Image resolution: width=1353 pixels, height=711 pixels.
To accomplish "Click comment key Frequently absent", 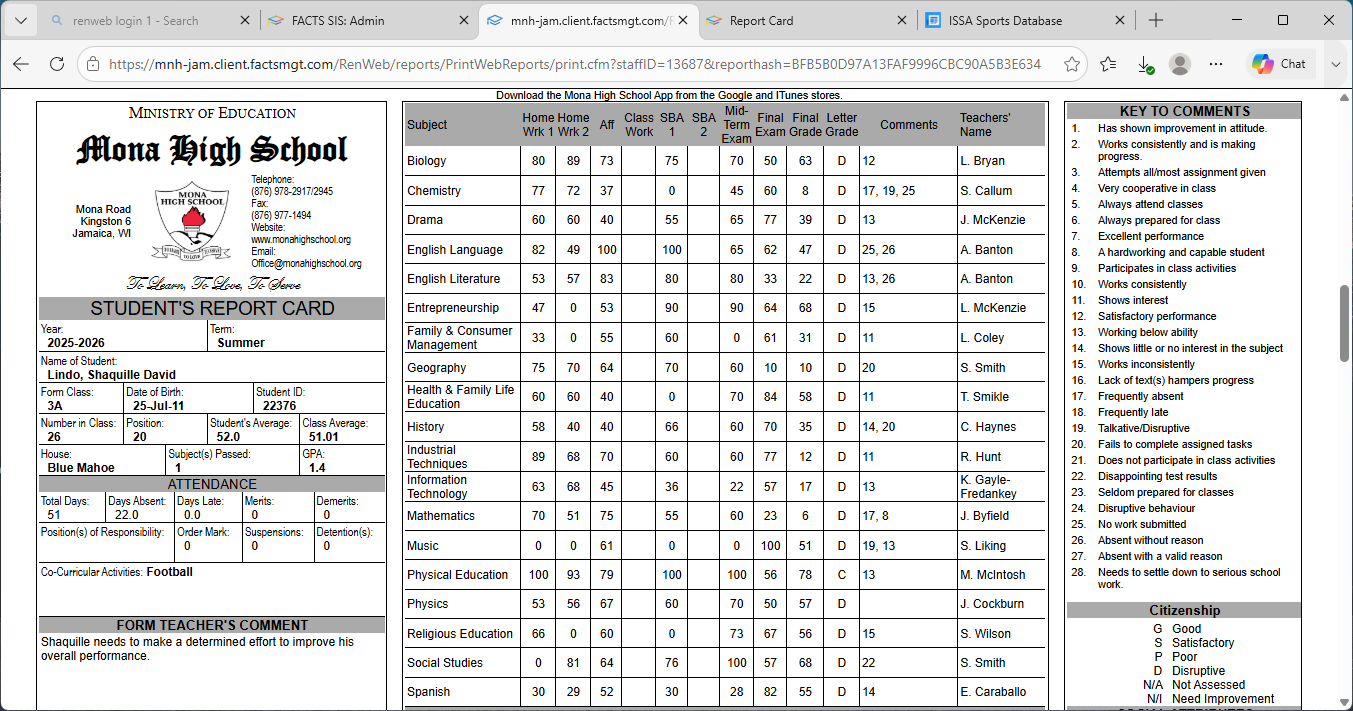I will [1140, 397].
